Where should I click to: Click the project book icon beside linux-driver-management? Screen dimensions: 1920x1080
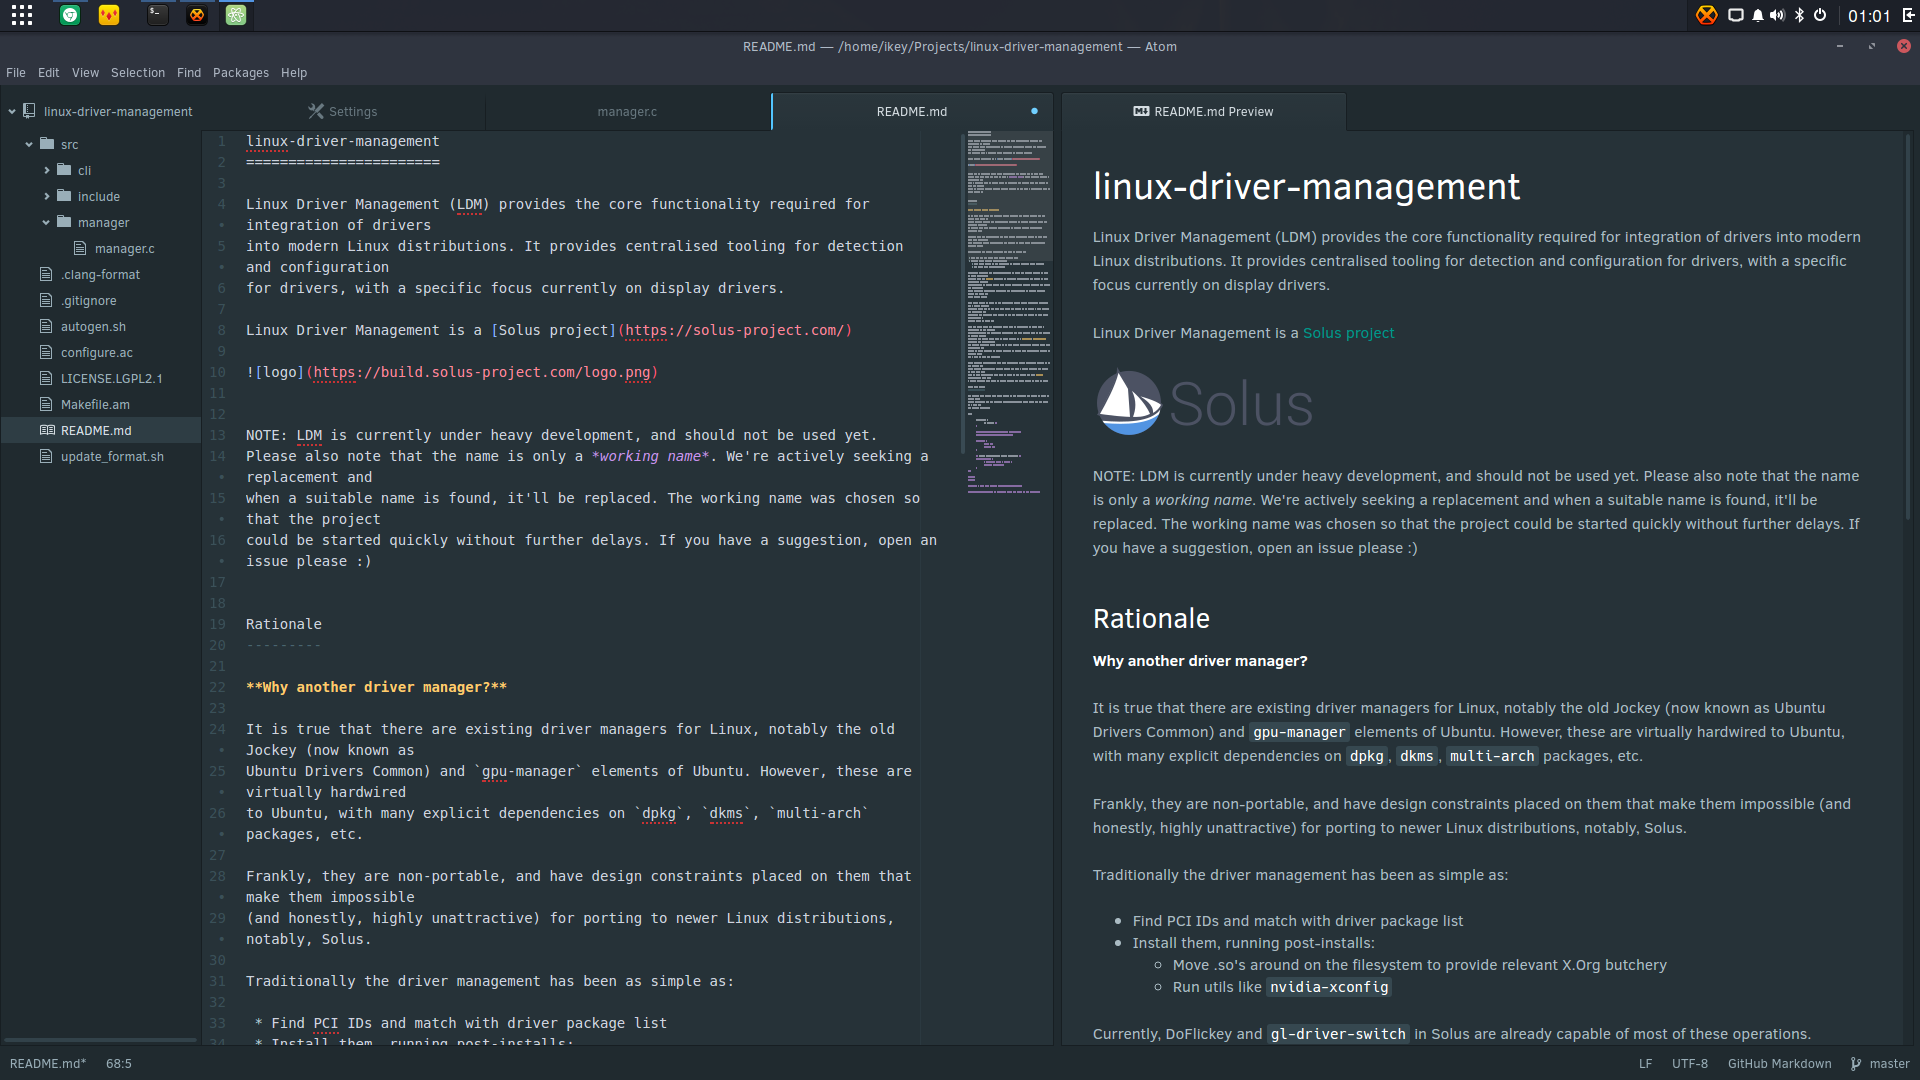click(30, 111)
